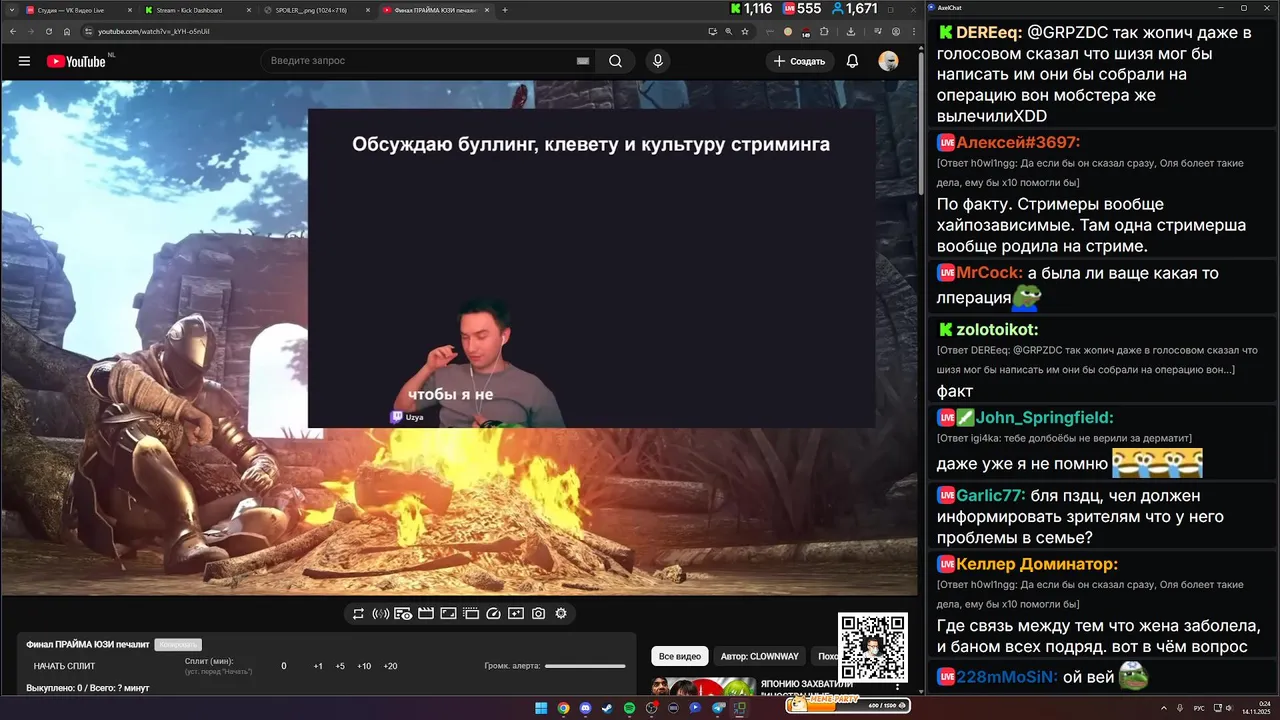The height and width of the screenshot is (720, 1280).
Task: Reload the current page
Action: pyautogui.click(x=48, y=31)
